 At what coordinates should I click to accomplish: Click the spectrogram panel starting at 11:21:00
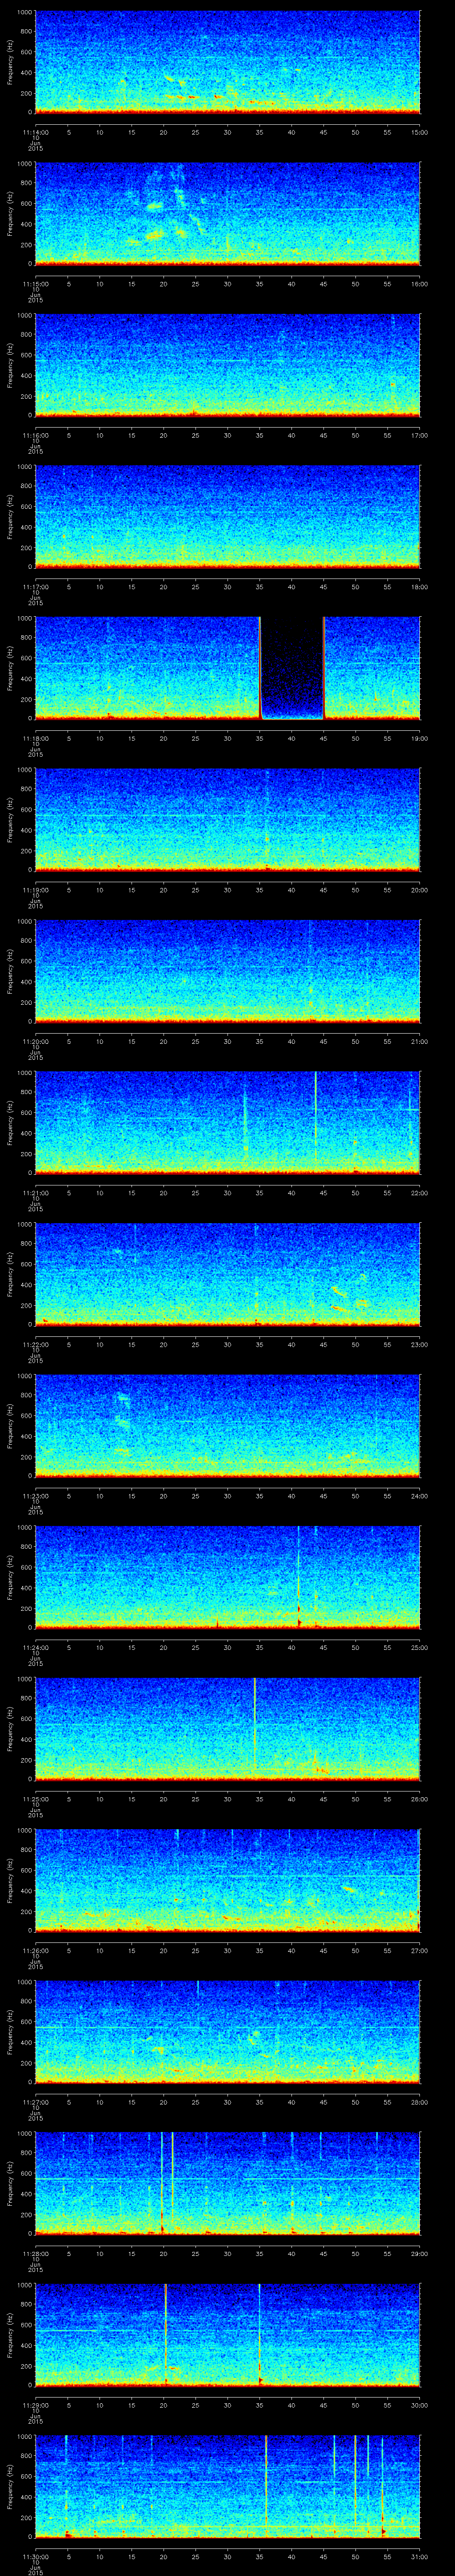pos(227,1123)
